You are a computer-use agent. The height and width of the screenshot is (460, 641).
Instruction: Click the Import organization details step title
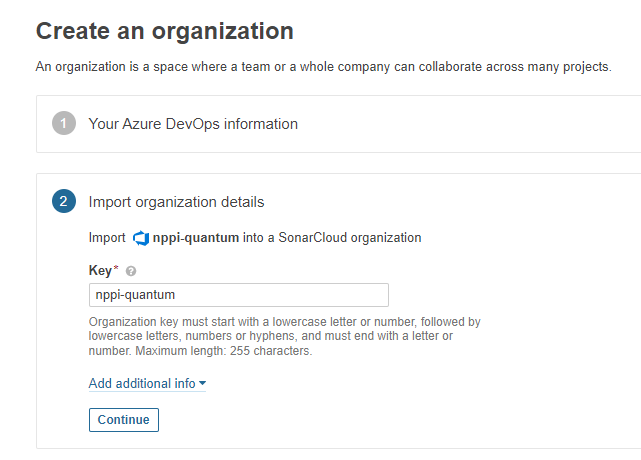pyautogui.click(x=176, y=202)
